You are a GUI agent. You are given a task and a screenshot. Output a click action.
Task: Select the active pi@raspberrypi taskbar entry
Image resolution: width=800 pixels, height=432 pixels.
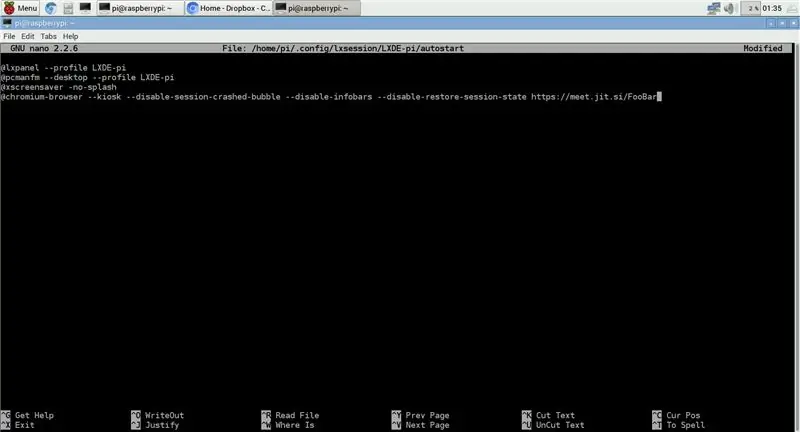pos(317,8)
